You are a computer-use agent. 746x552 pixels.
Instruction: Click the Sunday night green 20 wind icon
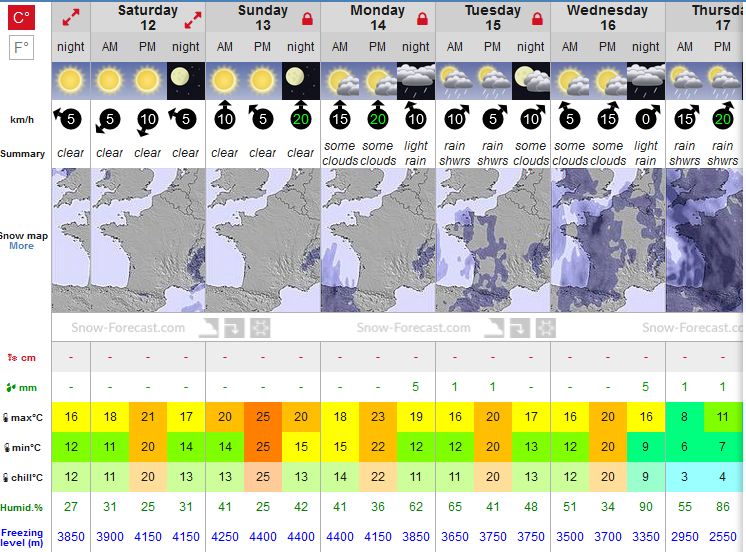pos(301,117)
